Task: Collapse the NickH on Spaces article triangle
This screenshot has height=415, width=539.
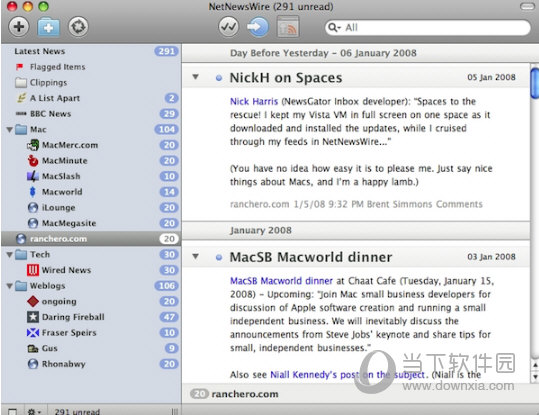Action: click(196, 77)
